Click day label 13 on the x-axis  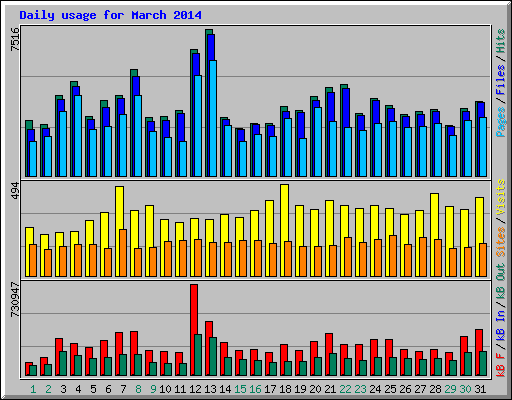pyautogui.click(x=210, y=389)
